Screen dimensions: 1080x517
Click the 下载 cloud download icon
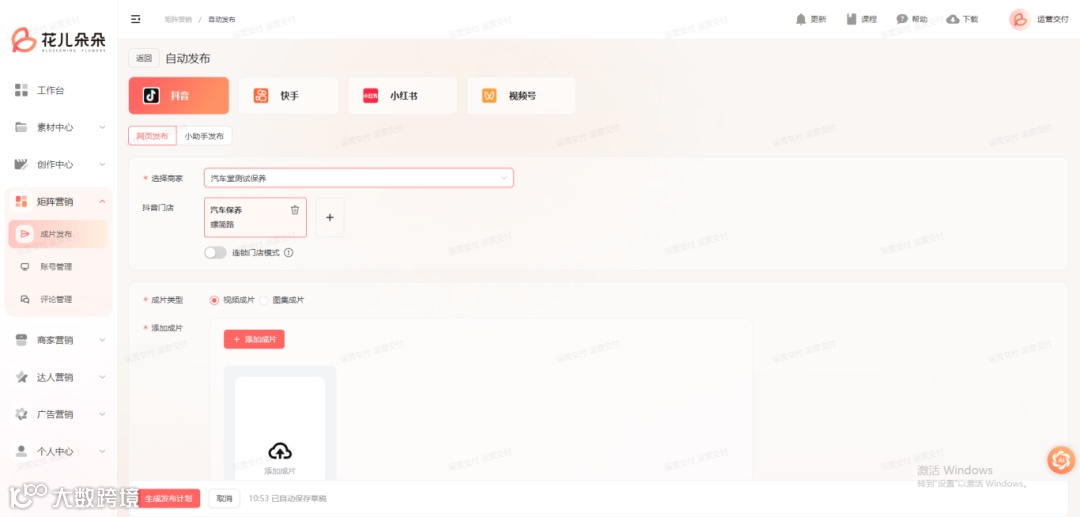click(x=953, y=19)
